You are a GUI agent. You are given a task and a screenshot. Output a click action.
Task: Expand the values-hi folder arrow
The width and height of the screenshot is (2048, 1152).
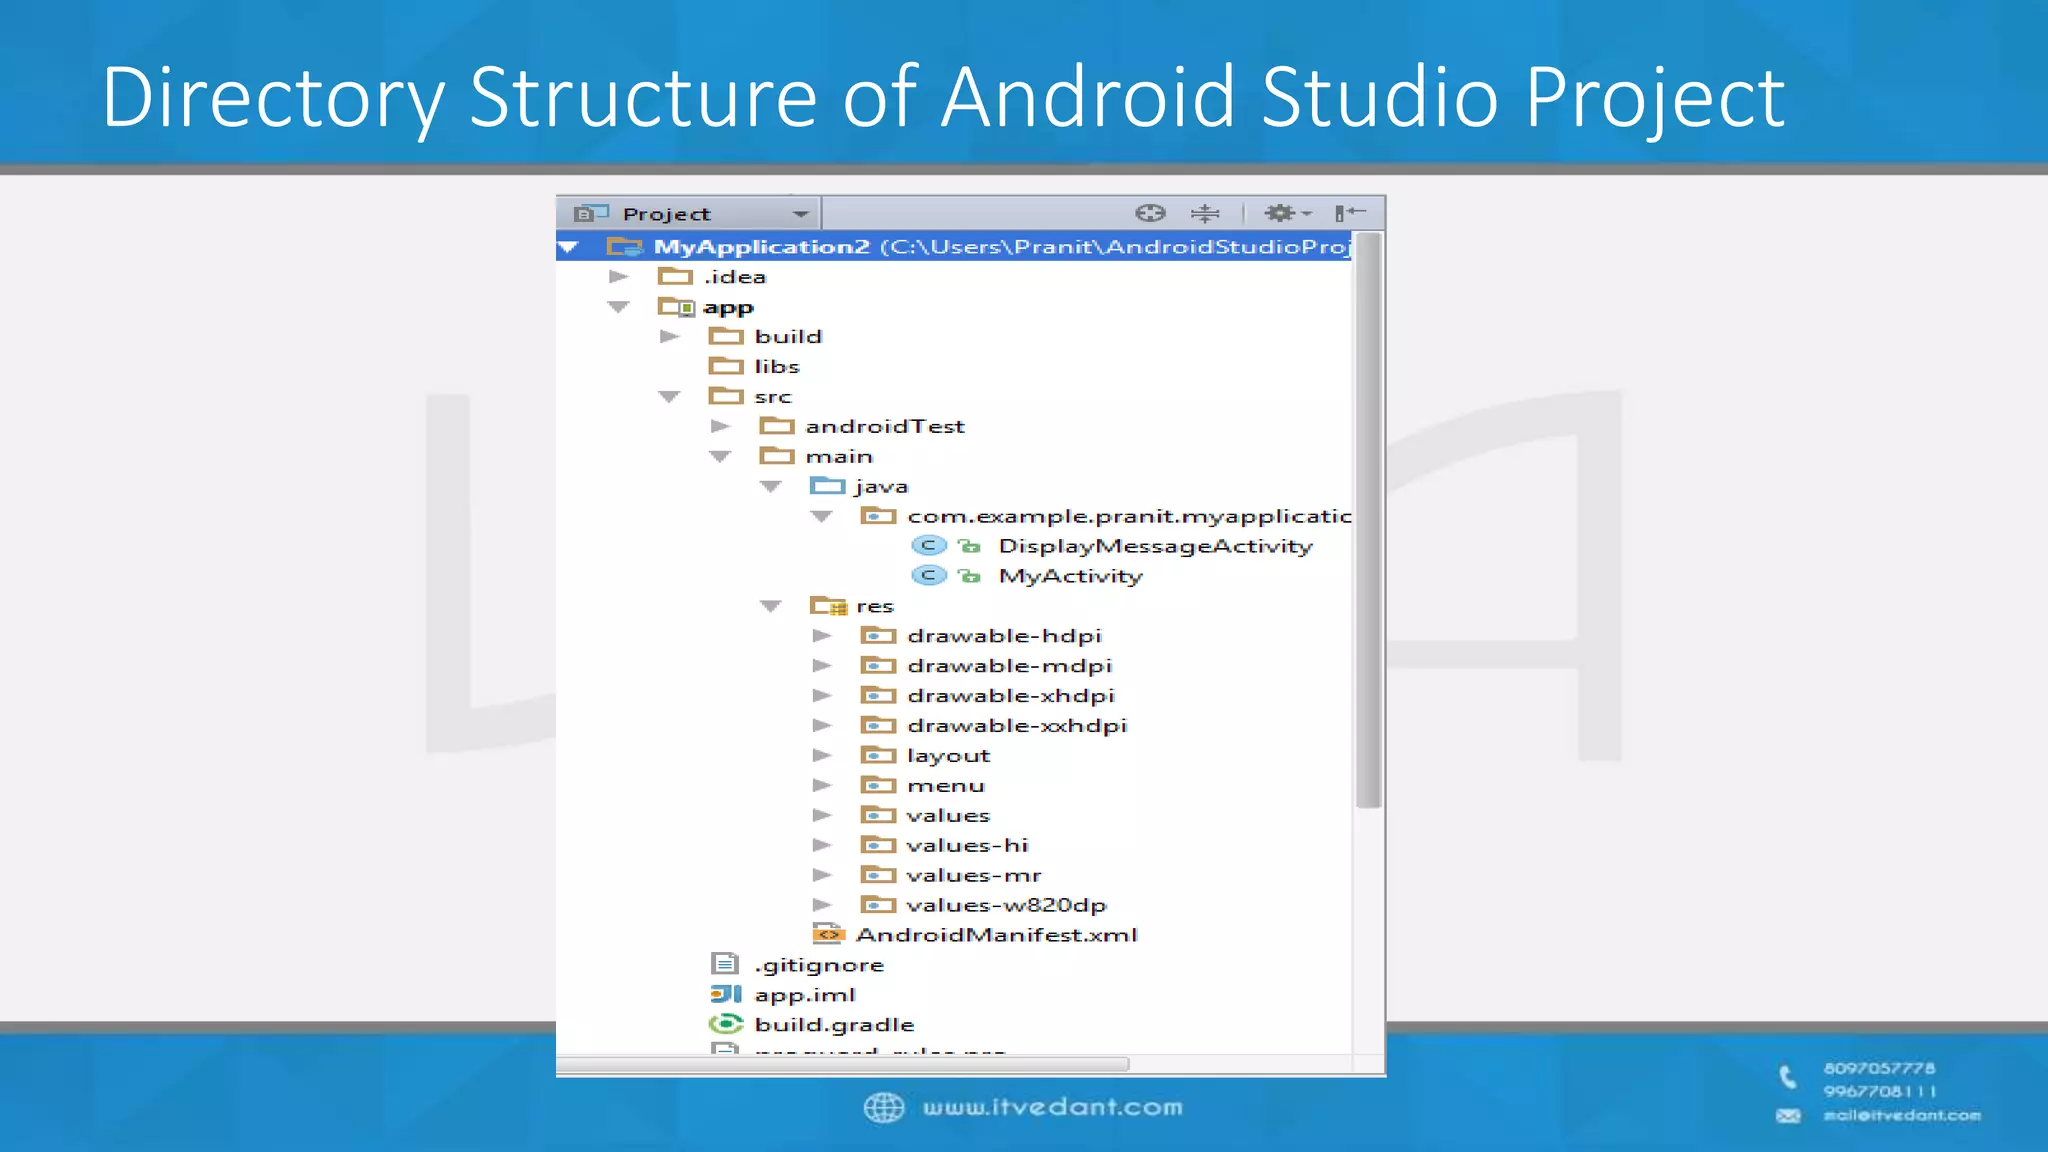point(822,846)
